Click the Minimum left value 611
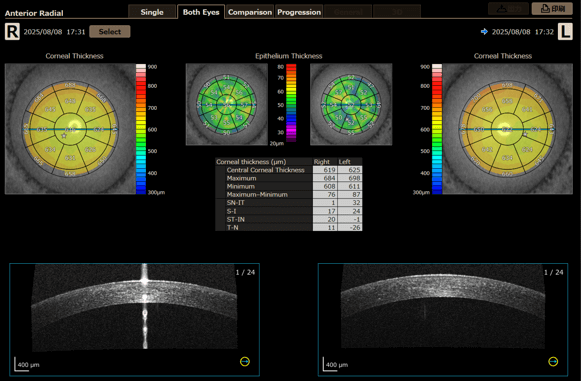This screenshot has height=381, width=581. point(350,186)
